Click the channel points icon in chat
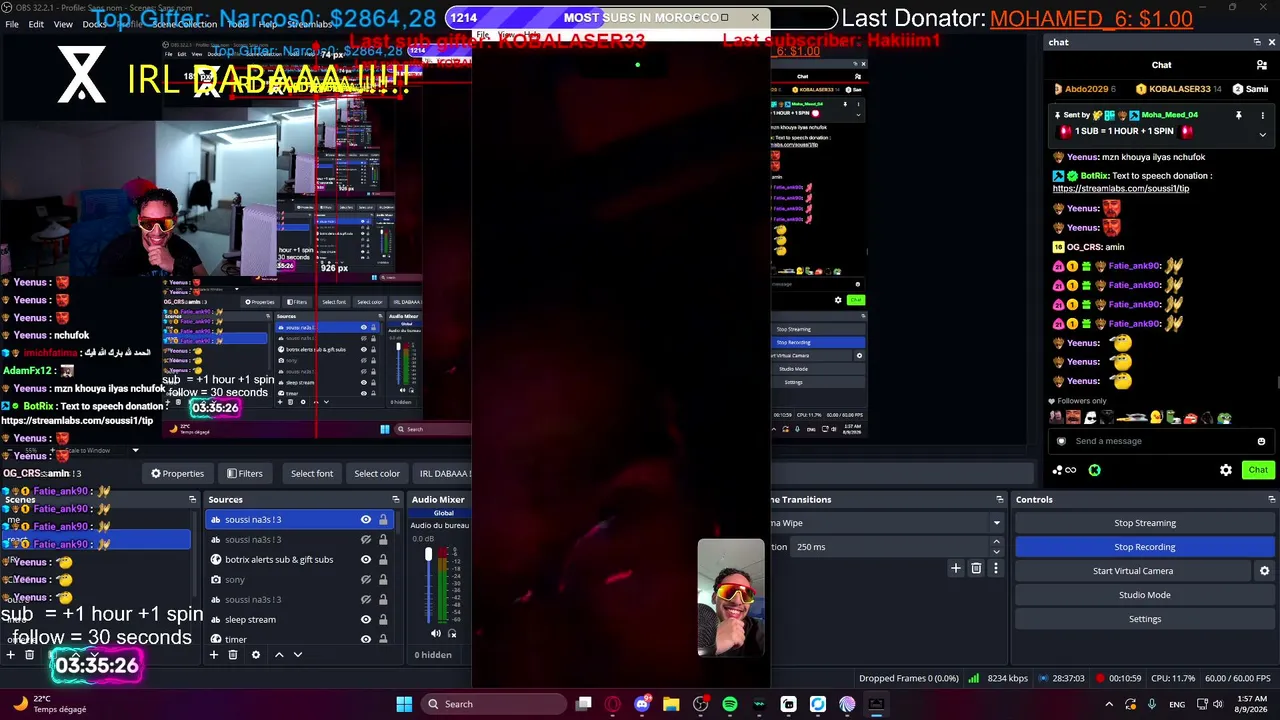 tap(1064, 470)
